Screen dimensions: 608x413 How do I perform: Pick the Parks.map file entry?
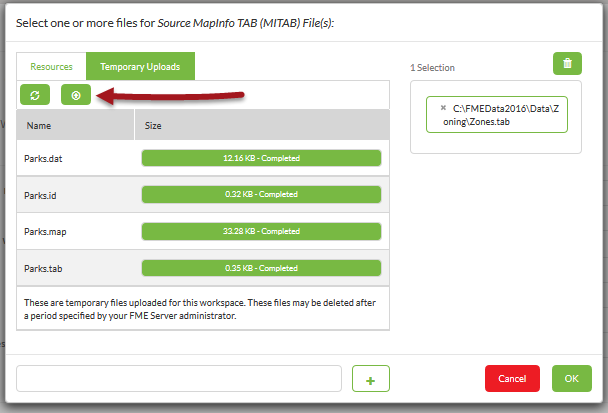(44, 232)
